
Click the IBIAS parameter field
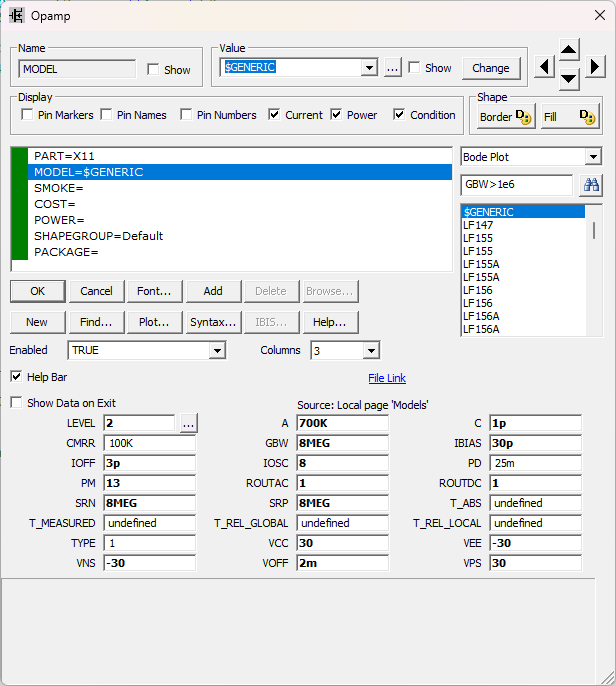click(536, 443)
